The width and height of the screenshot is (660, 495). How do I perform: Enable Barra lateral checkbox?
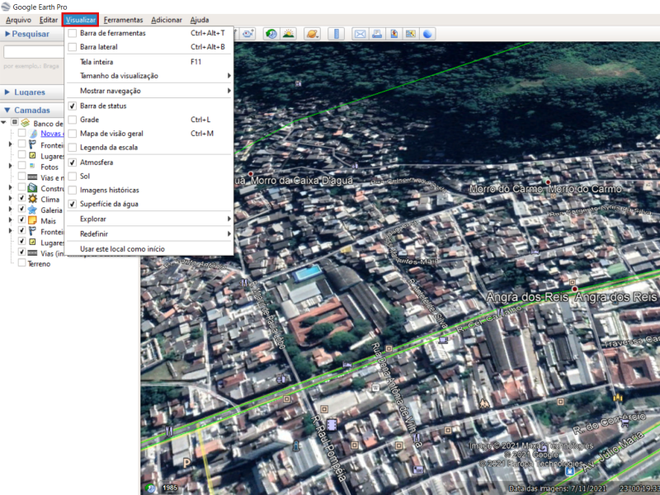(72, 47)
